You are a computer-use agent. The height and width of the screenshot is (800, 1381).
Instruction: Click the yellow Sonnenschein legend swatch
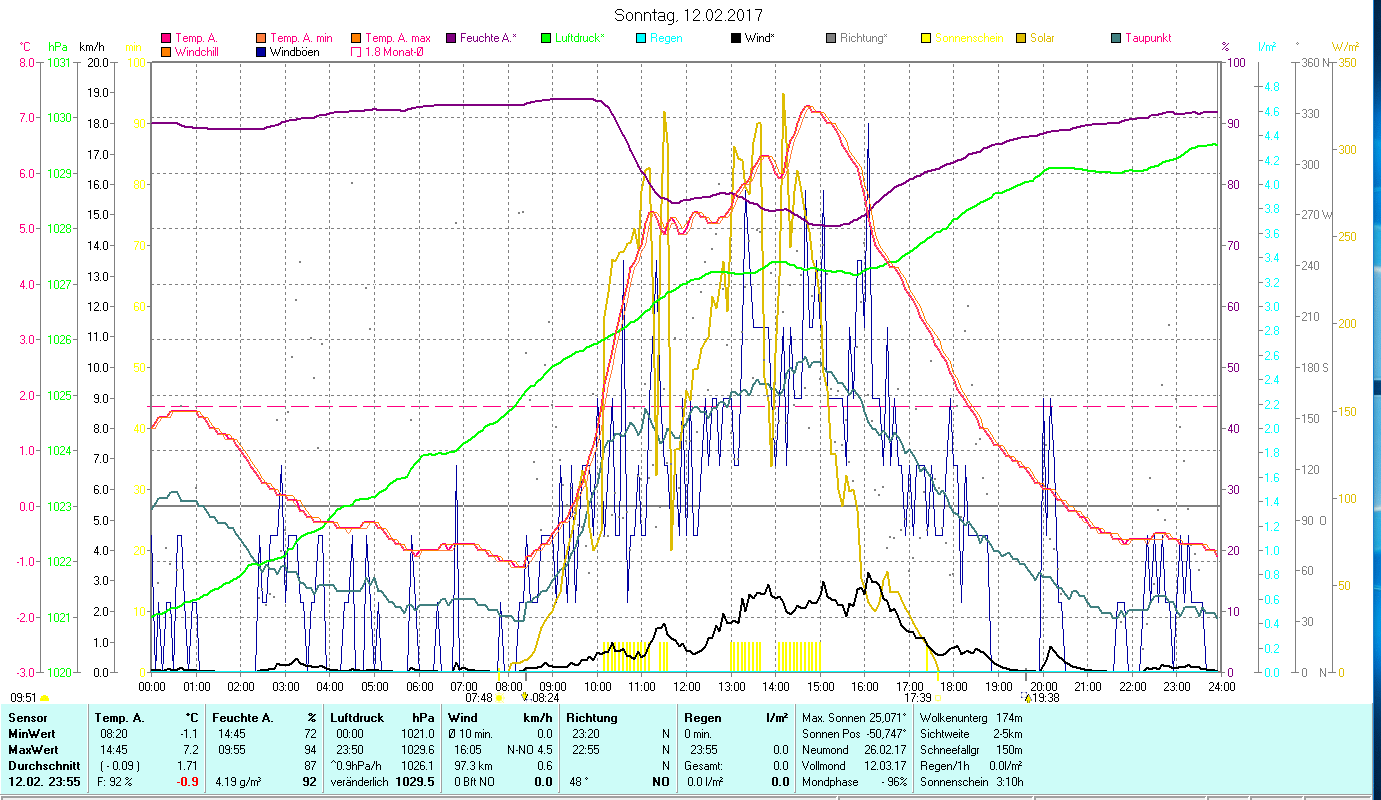tap(926, 39)
